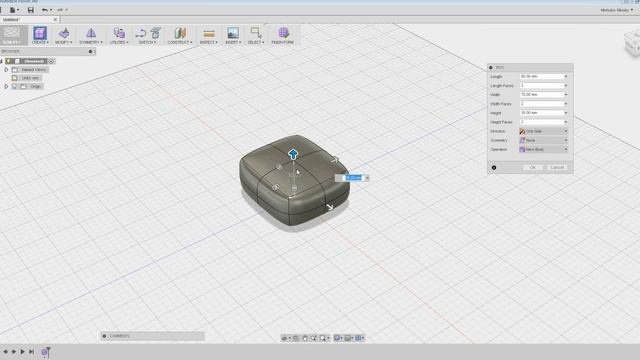Viewport: 640px width, 360px height.
Task: Click the Modify Edit Form icon
Action: click(x=64, y=33)
